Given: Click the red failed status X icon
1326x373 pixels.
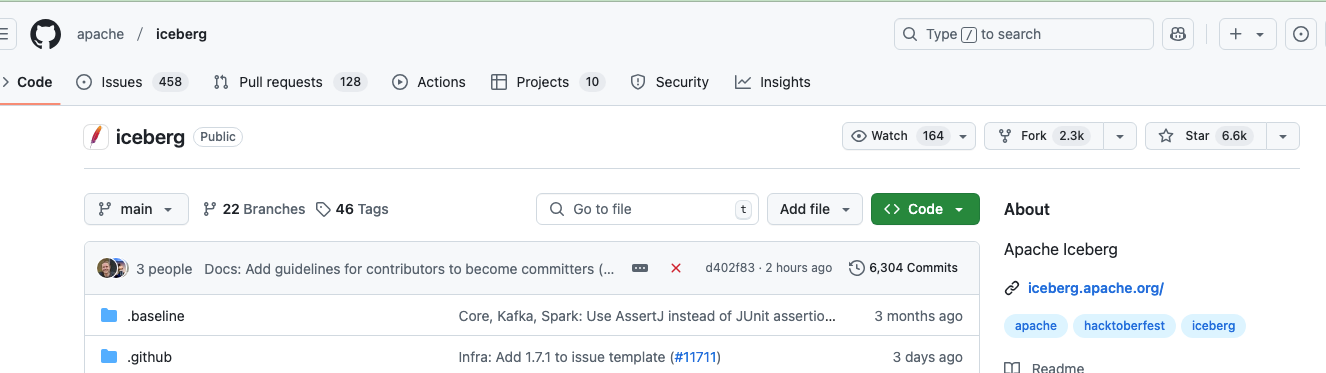Looking at the screenshot, I should (676, 268).
